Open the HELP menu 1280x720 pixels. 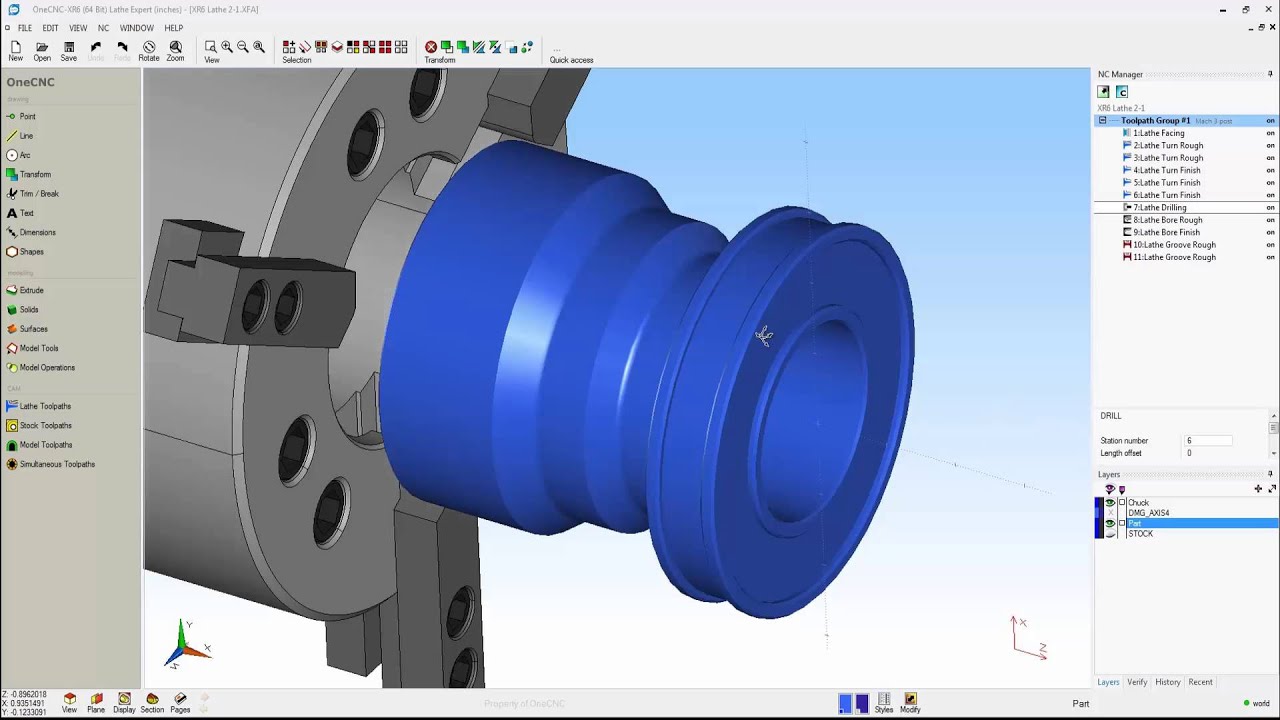point(173,28)
